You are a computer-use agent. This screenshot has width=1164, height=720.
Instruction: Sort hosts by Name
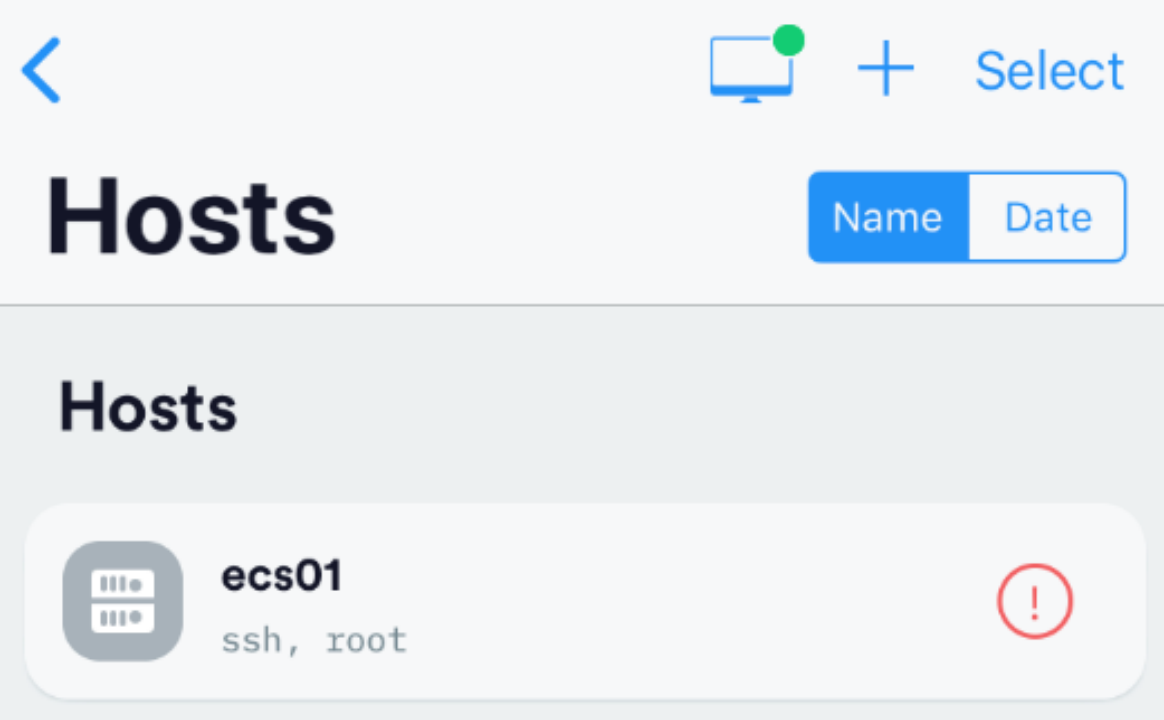coord(888,217)
